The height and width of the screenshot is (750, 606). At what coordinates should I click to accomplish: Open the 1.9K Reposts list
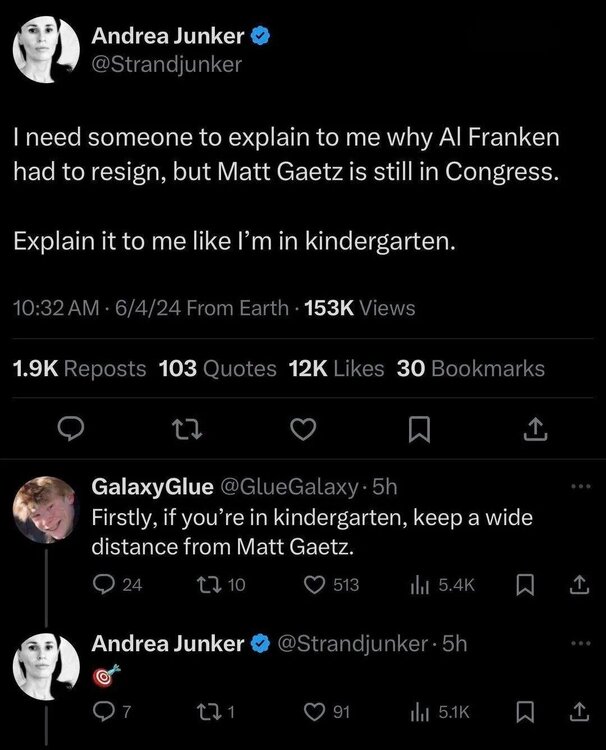(79, 369)
